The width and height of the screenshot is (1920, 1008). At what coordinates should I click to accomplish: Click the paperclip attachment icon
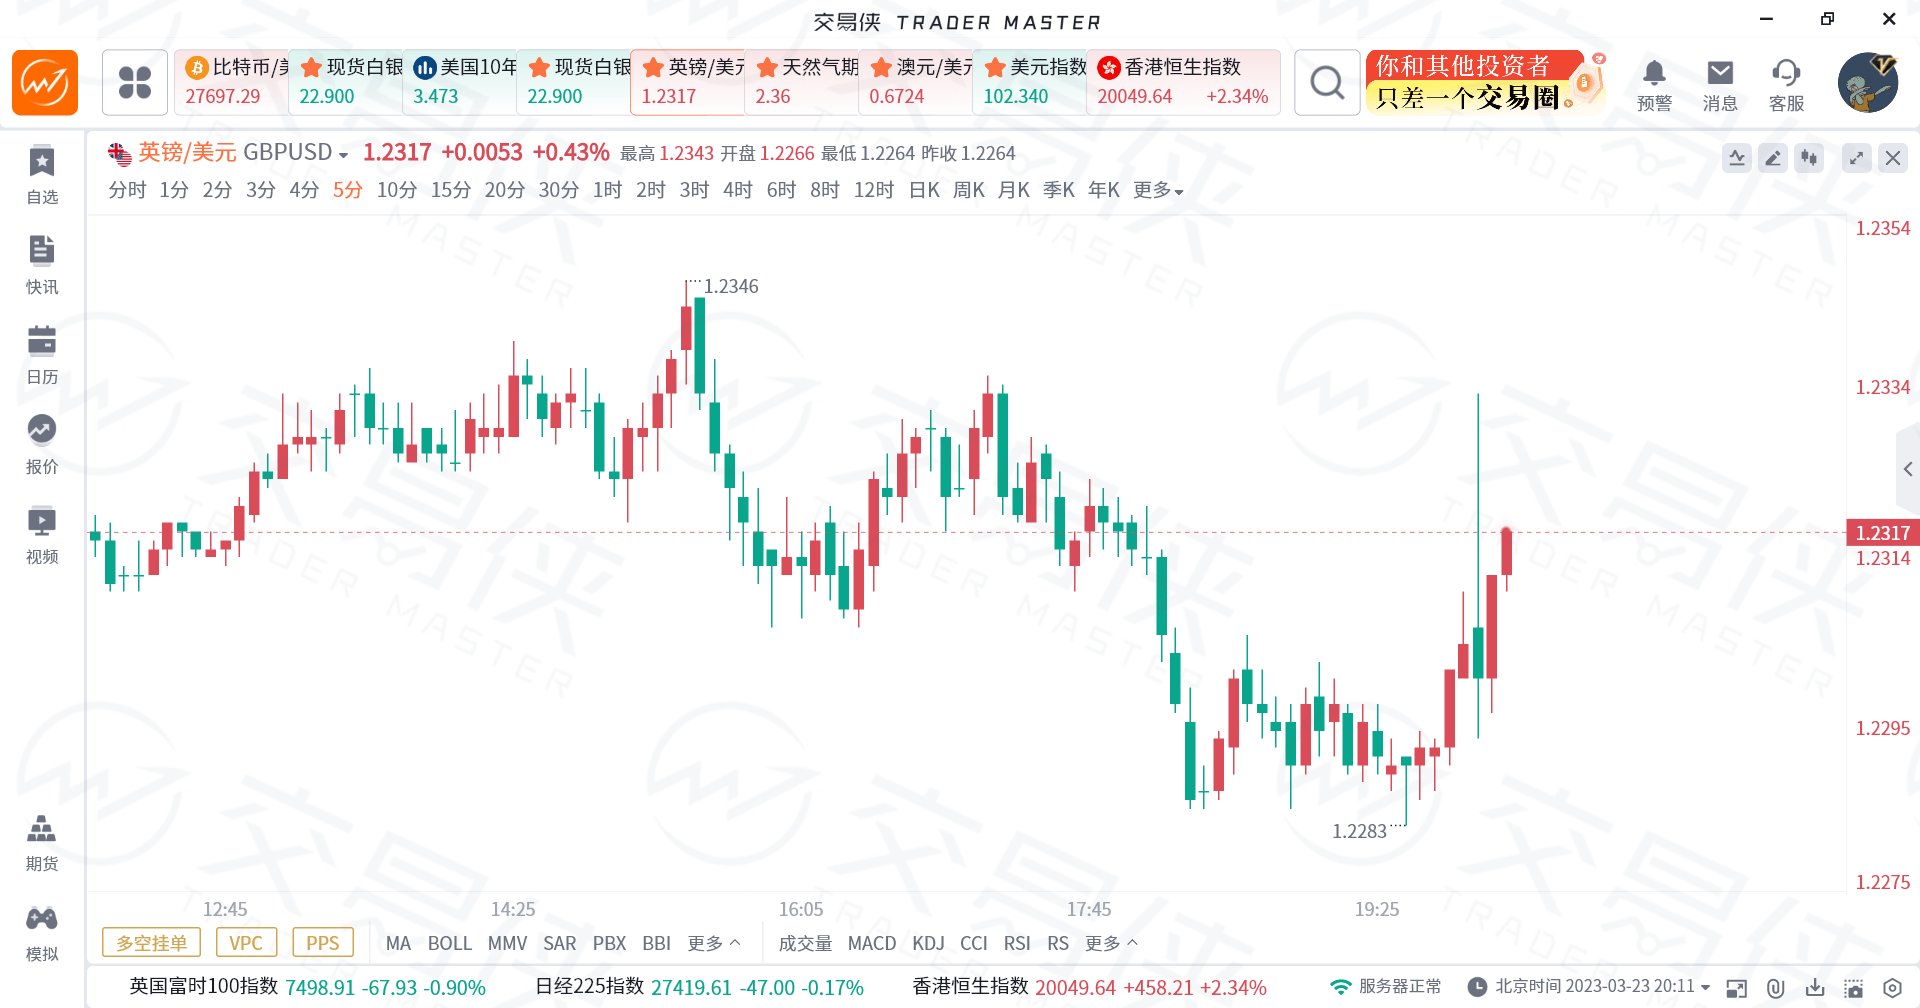[x=1776, y=988]
